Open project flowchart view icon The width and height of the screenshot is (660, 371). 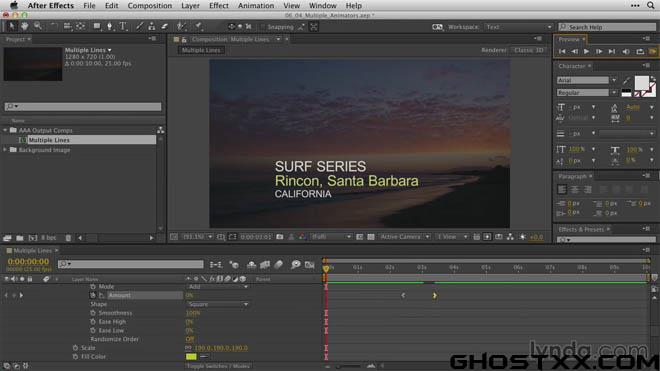tap(160, 130)
